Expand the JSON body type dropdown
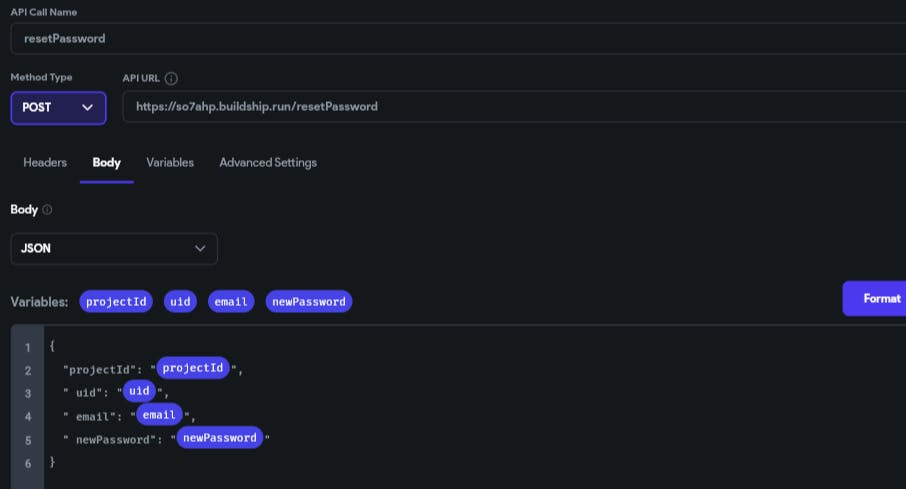The height and width of the screenshot is (489, 906). point(114,248)
